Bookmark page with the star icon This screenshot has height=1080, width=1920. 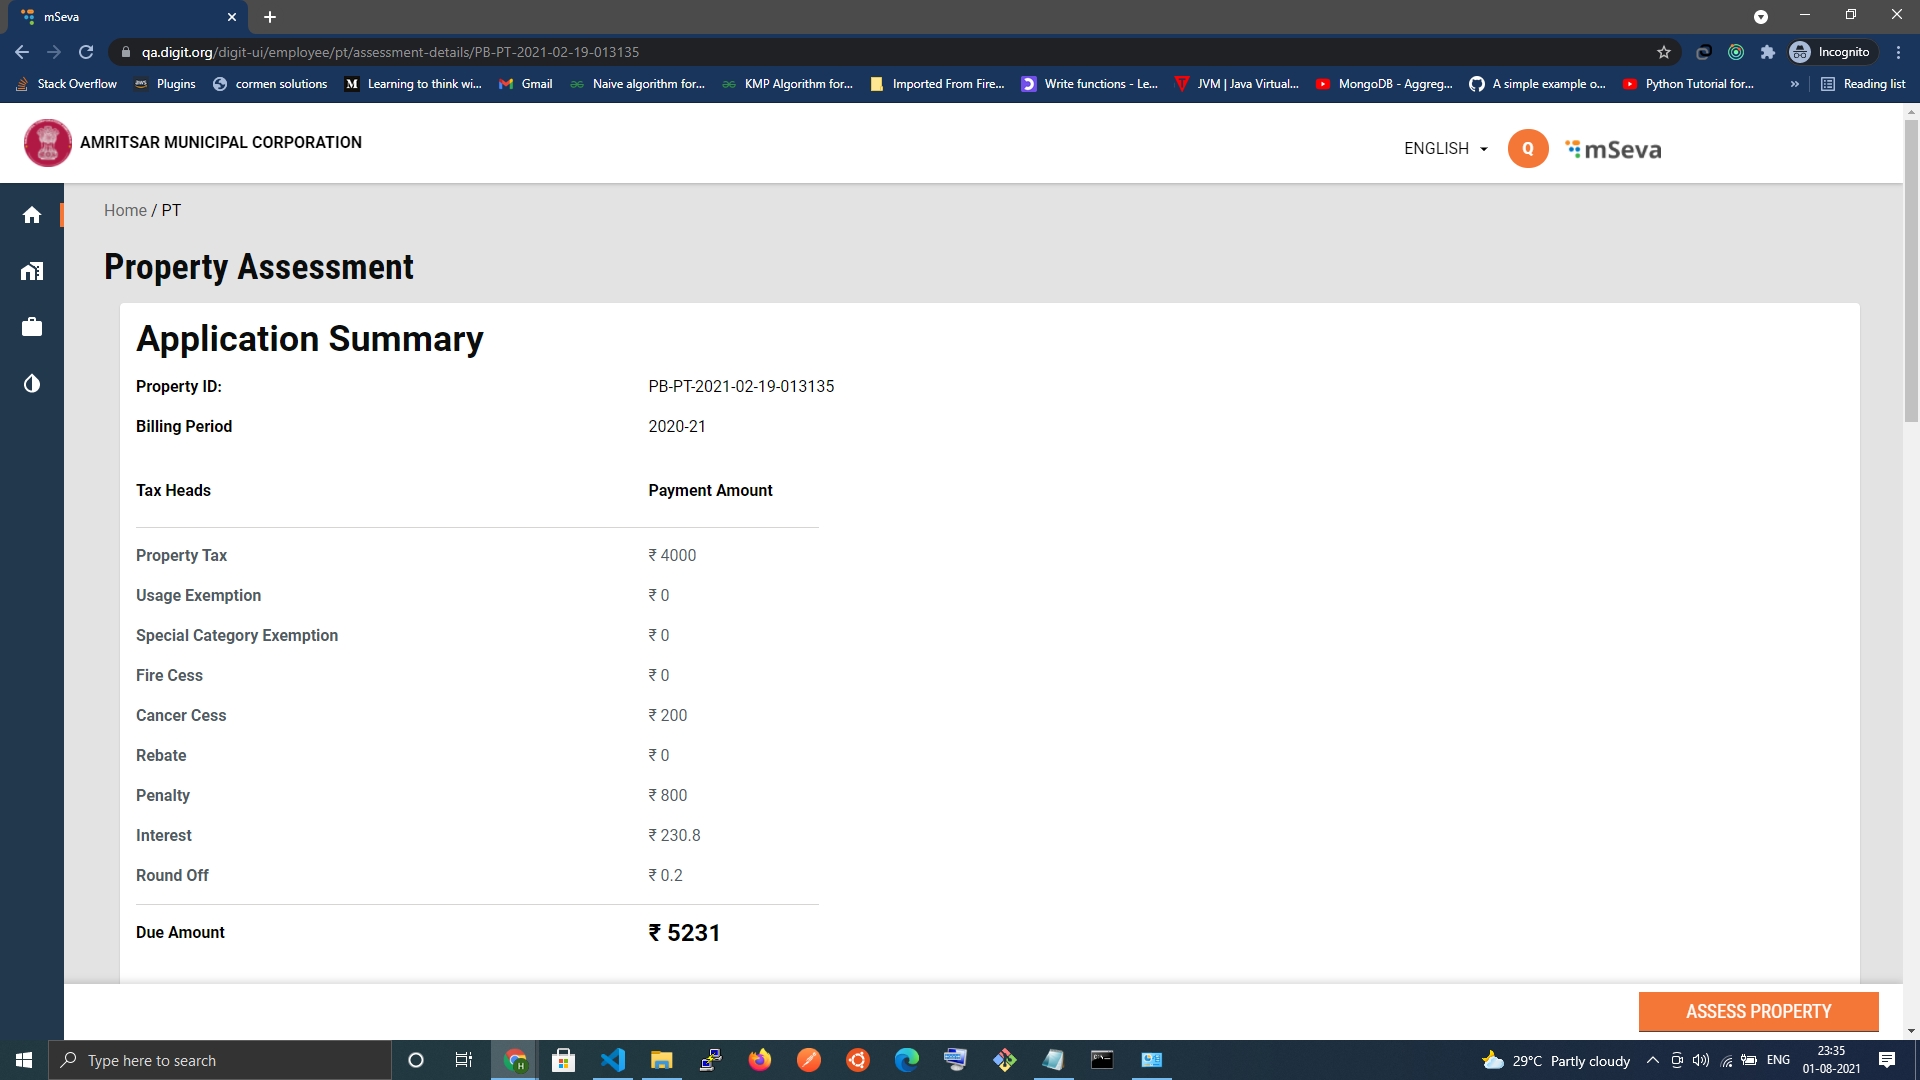click(x=1664, y=52)
